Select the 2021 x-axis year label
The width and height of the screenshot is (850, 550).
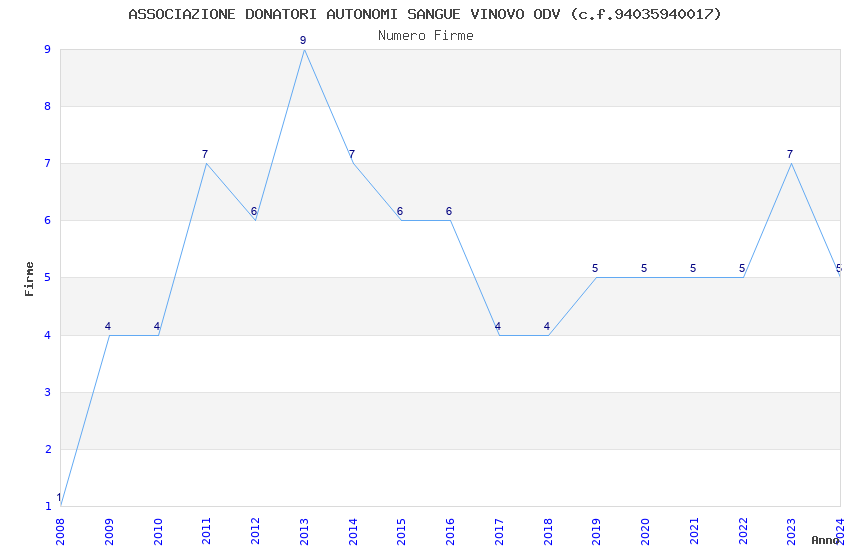tap(694, 531)
